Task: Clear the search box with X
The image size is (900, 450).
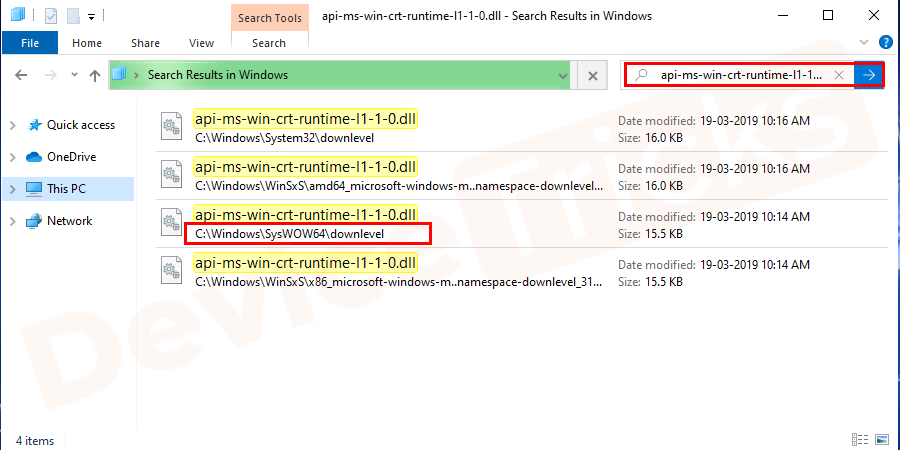Action: pos(839,75)
